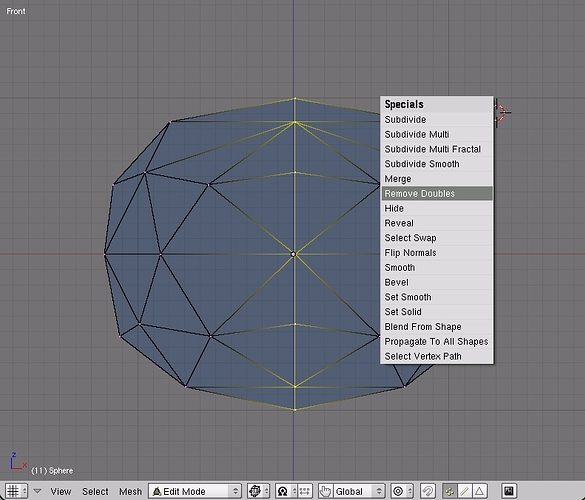Choose Merge from Specials menu
Image resolution: width=585 pixels, height=500 pixels.
(437, 179)
